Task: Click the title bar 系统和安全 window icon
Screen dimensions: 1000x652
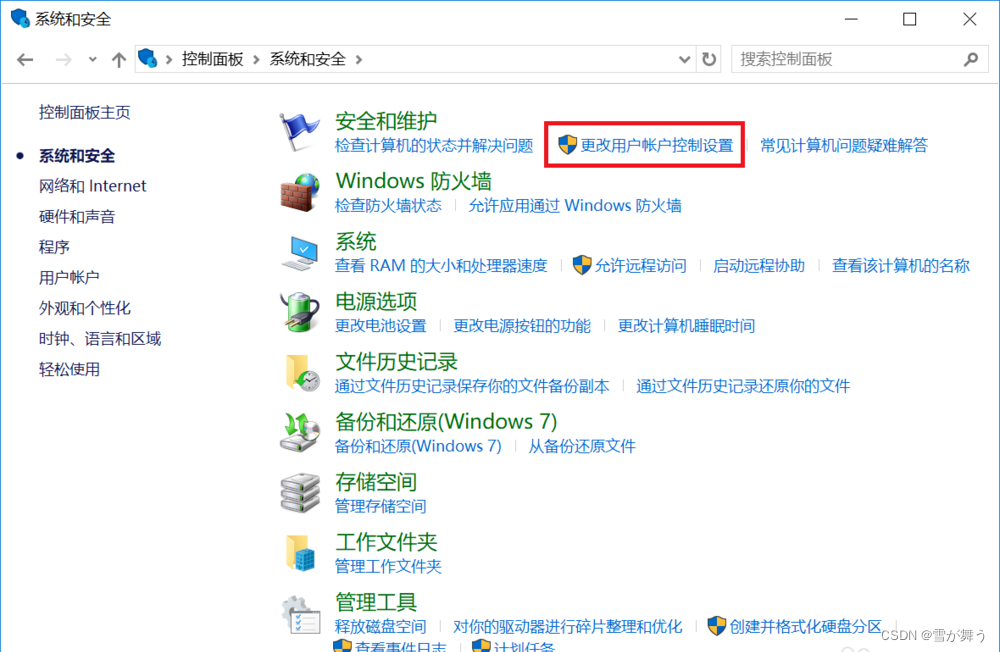Action: pyautogui.click(x=20, y=19)
